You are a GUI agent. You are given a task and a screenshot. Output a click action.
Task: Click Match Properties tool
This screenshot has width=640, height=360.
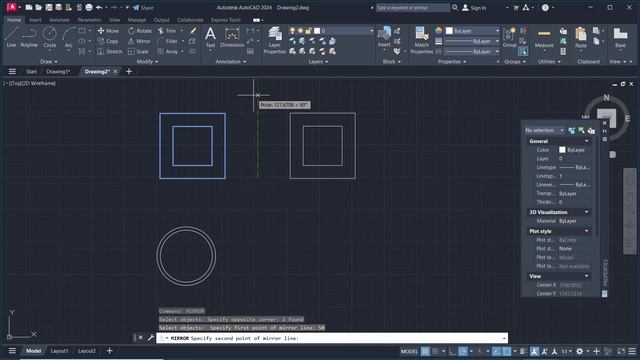coord(421,40)
